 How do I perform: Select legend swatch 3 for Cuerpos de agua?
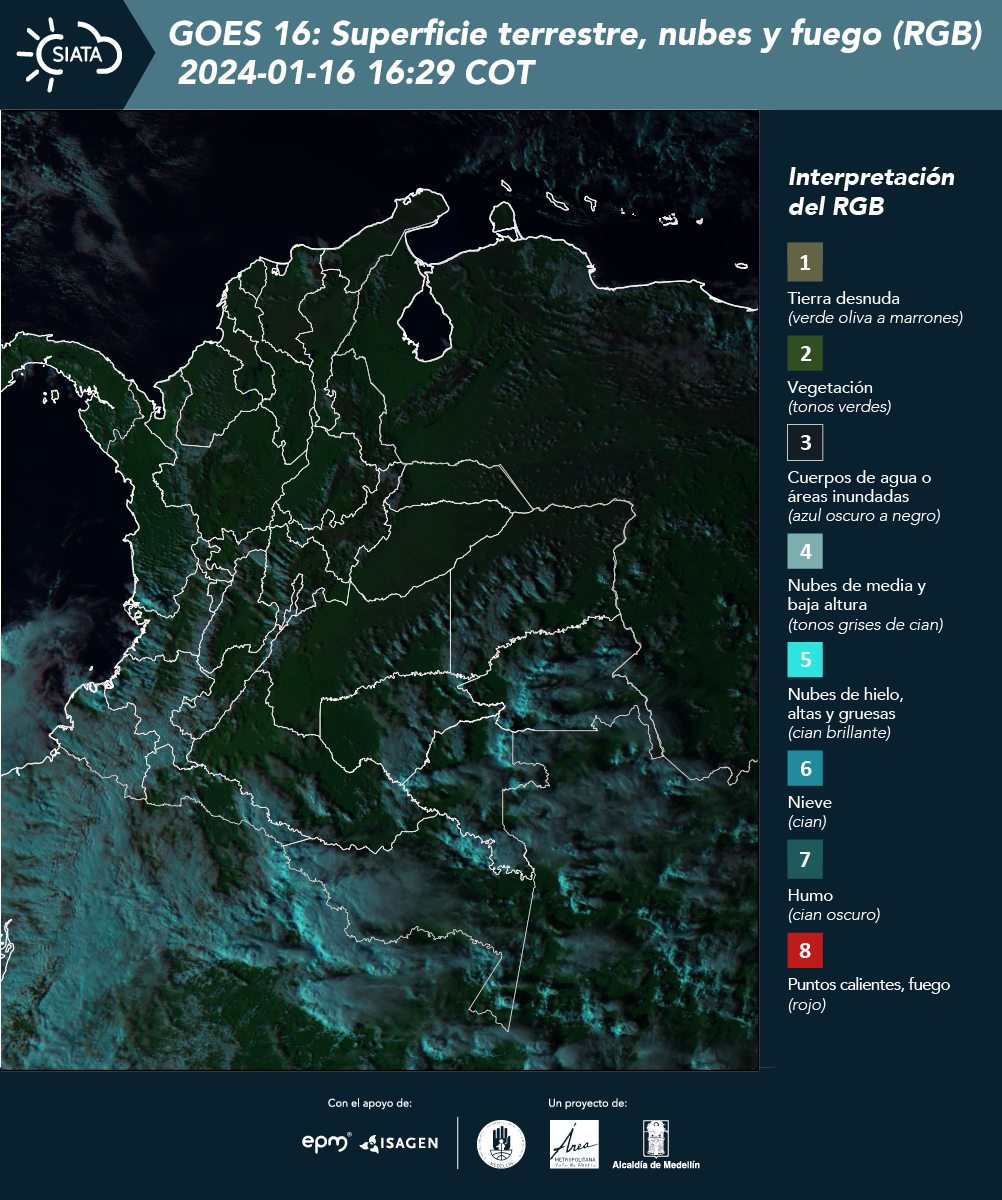(805, 441)
